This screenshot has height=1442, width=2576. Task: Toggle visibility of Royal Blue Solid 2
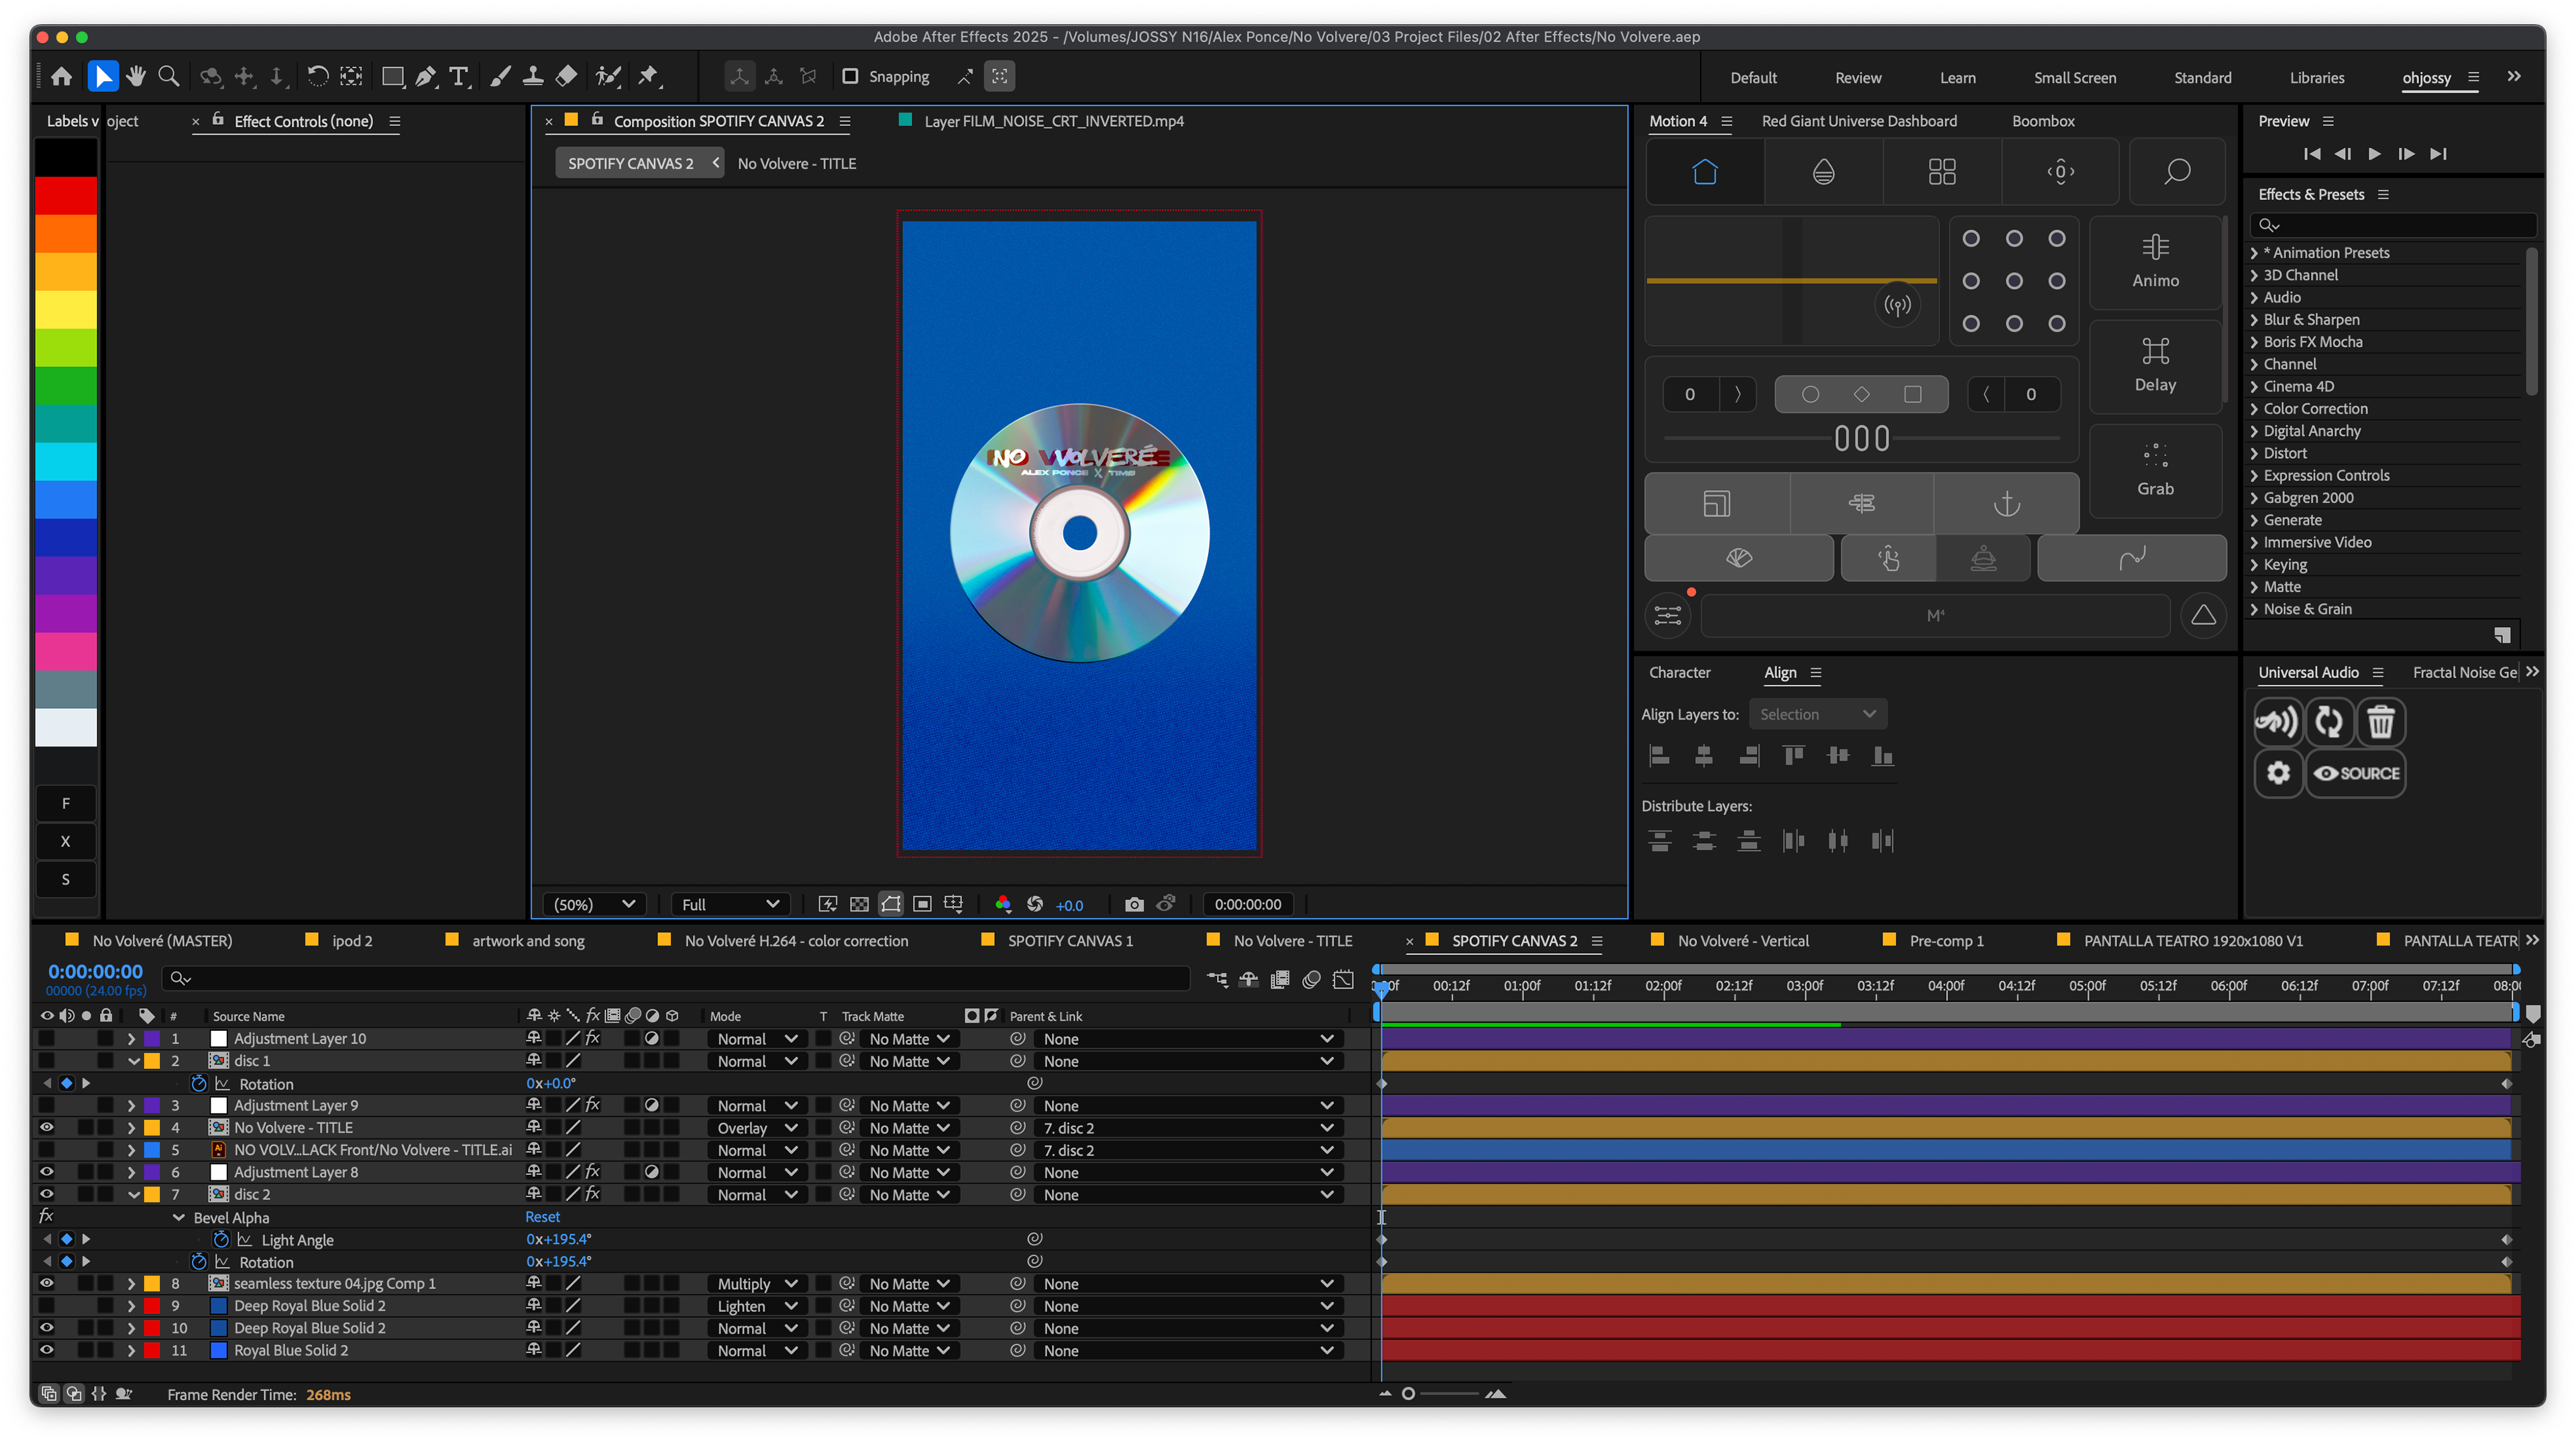[x=46, y=1350]
